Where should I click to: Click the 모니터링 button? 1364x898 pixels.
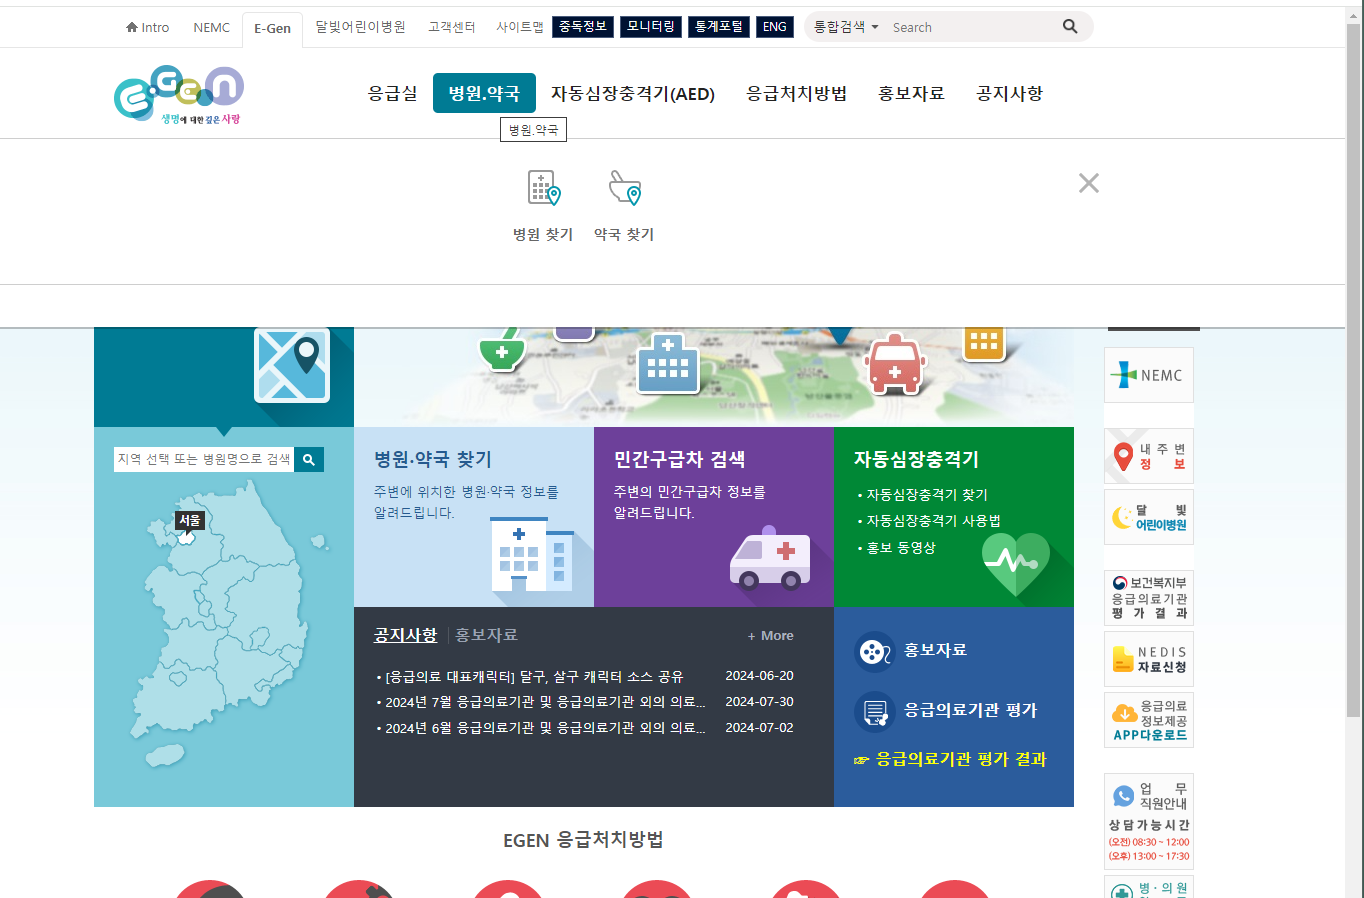(651, 27)
